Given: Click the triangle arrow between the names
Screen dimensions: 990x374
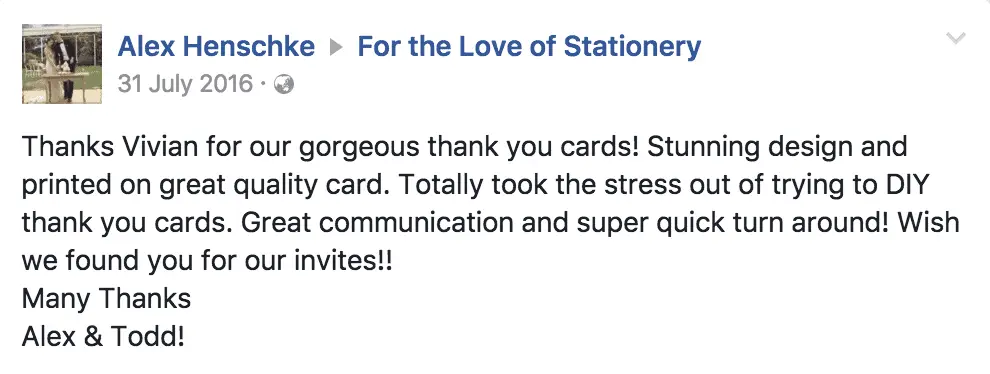Looking at the screenshot, I should pyautogui.click(x=337, y=47).
